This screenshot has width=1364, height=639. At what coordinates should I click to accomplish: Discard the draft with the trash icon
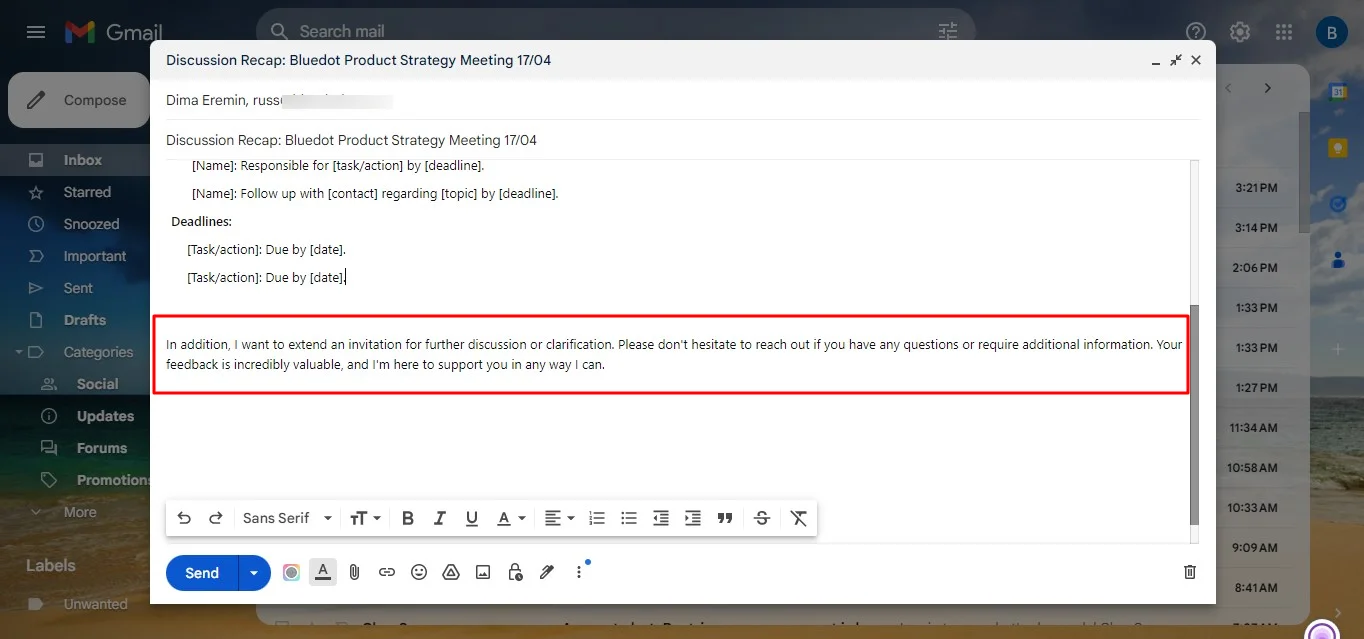(x=1189, y=571)
